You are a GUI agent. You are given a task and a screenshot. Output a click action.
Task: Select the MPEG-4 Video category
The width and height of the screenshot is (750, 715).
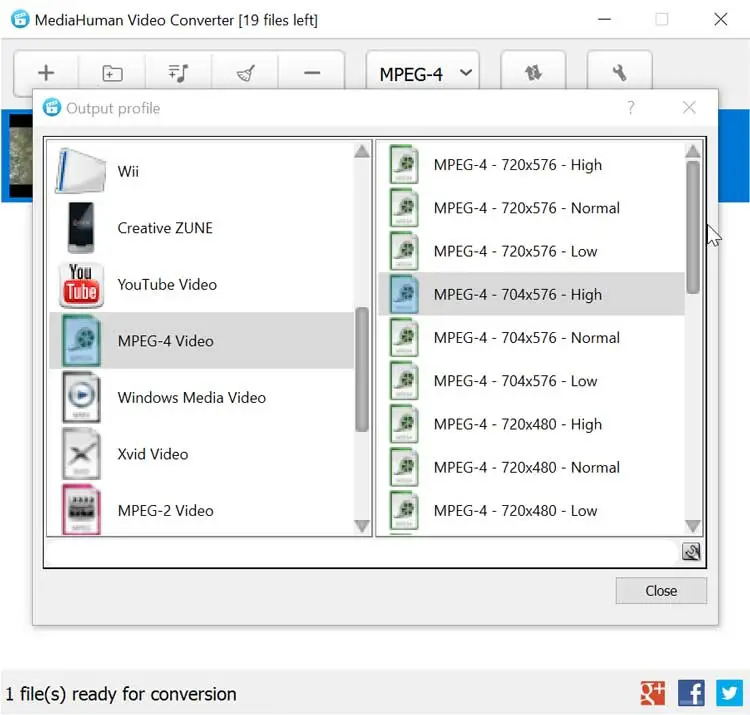pyautogui.click(x=201, y=341)
